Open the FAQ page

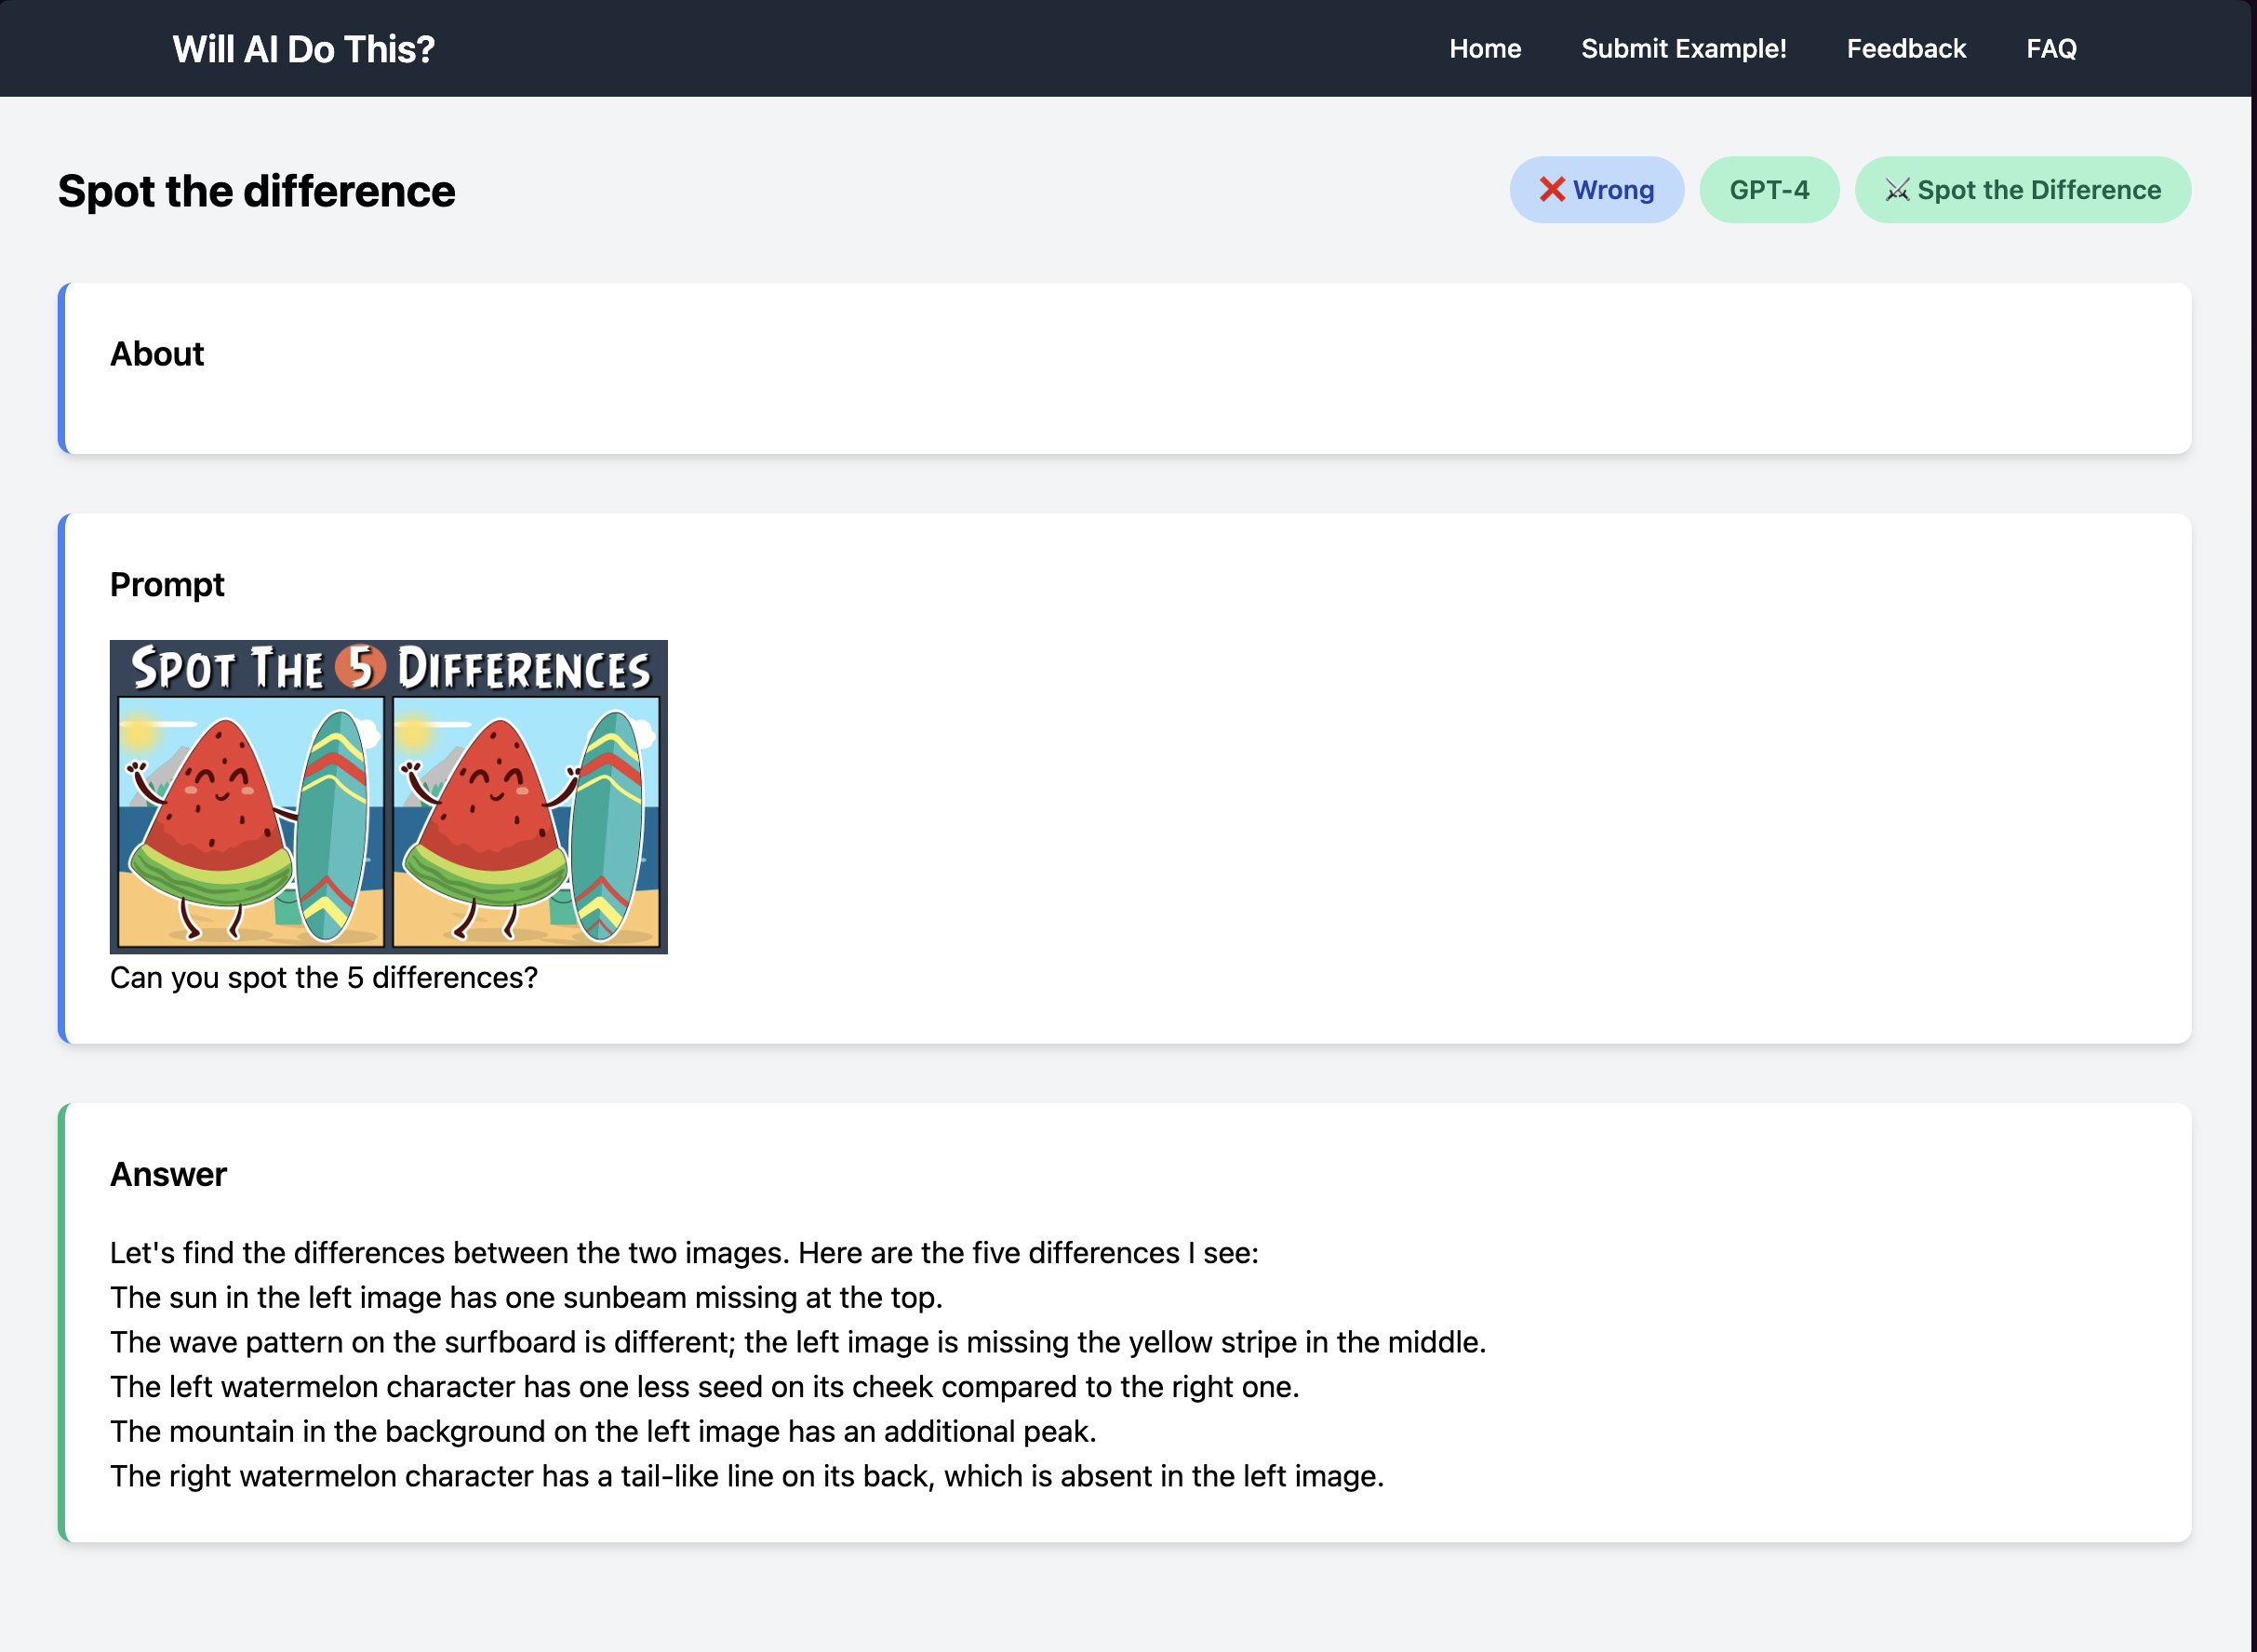(2050, 49)
